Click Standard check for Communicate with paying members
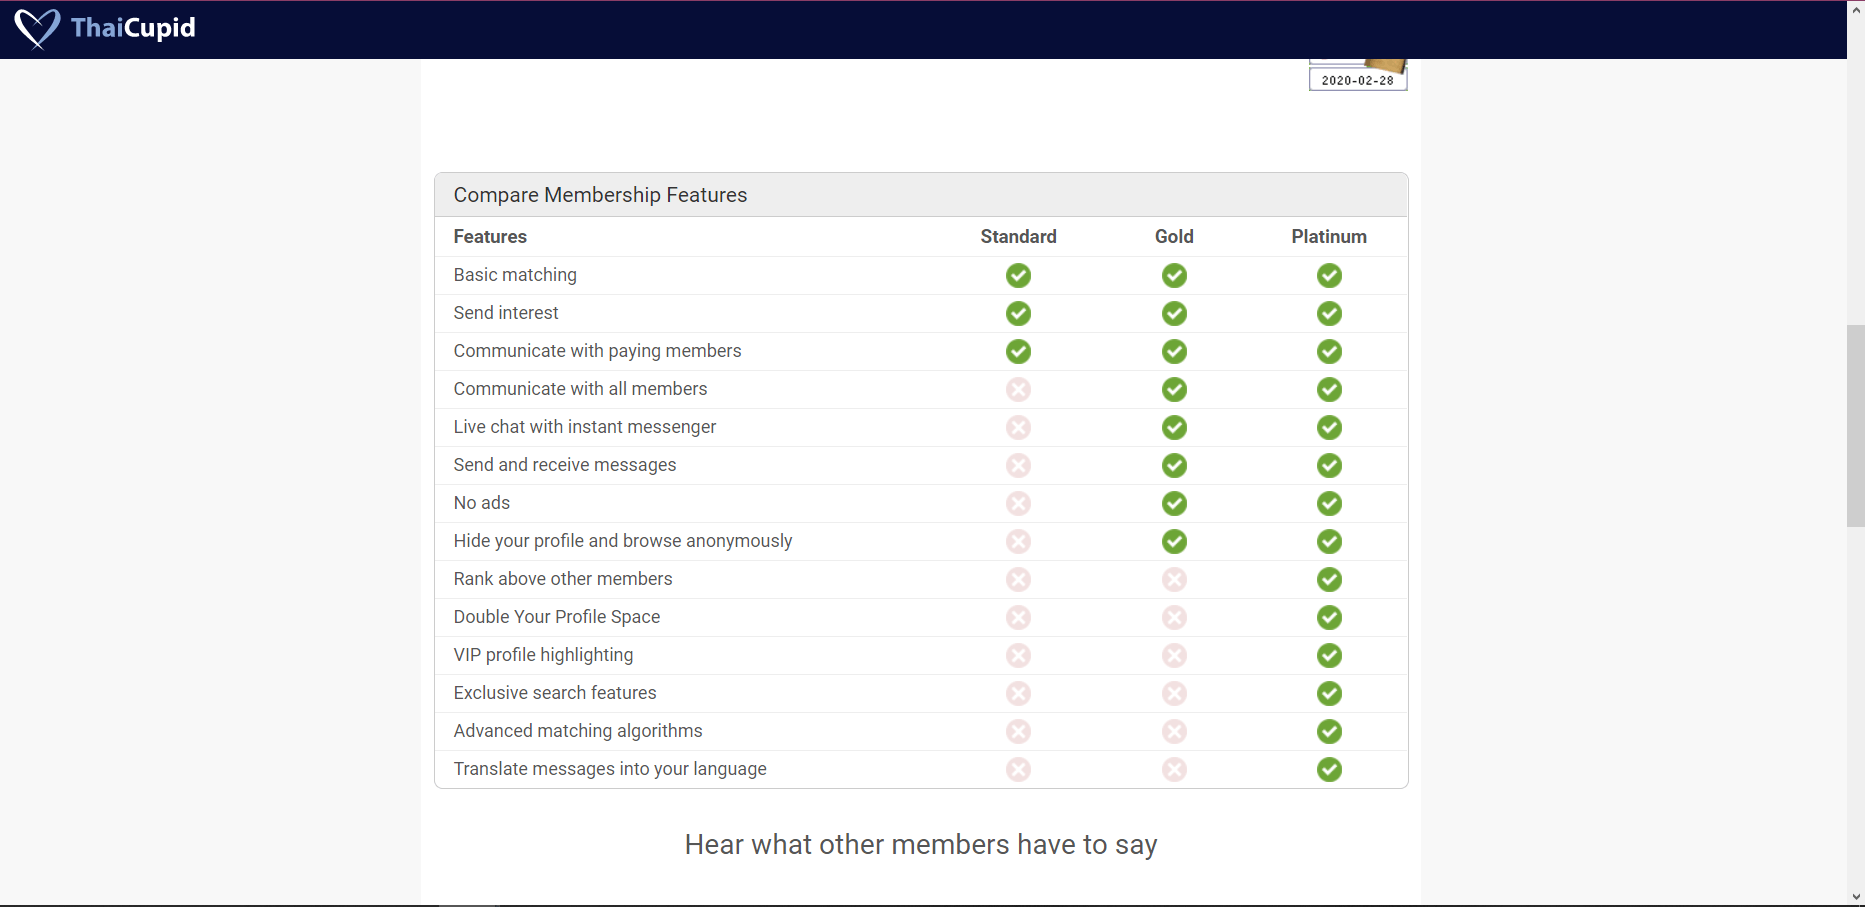The width and height of the screenshot is (1865, 907). click(1018, 351)
